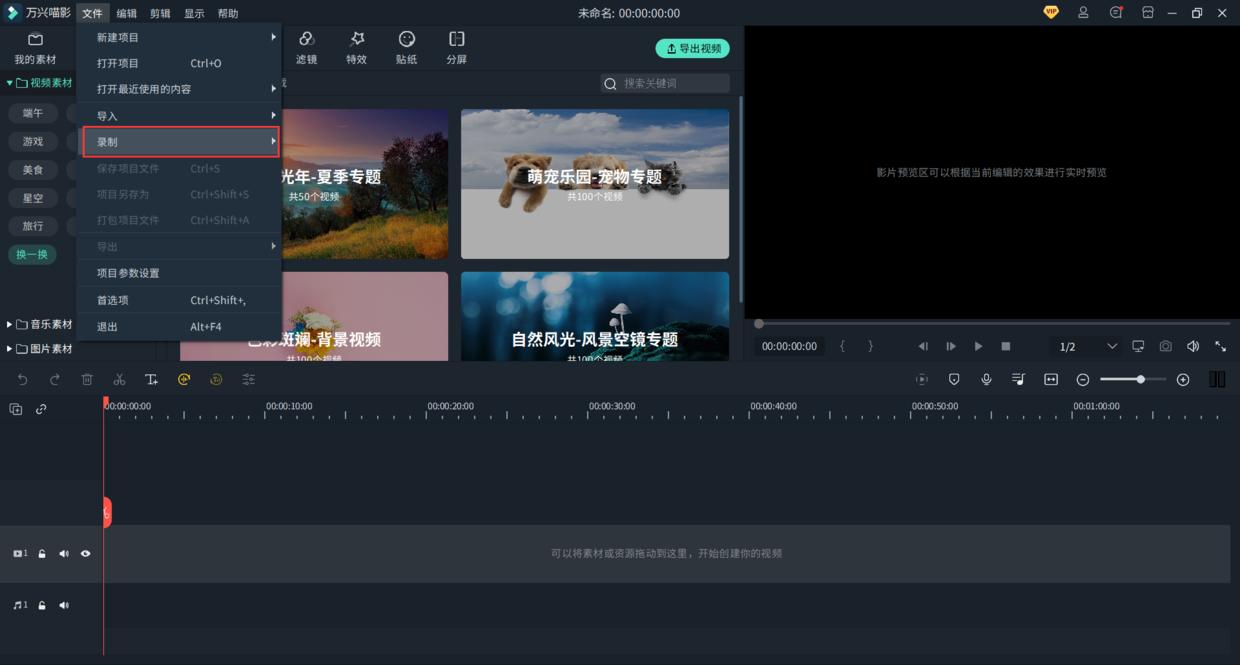Click the add track icon above the tracks
The image size is (1240, 665).
16,409
